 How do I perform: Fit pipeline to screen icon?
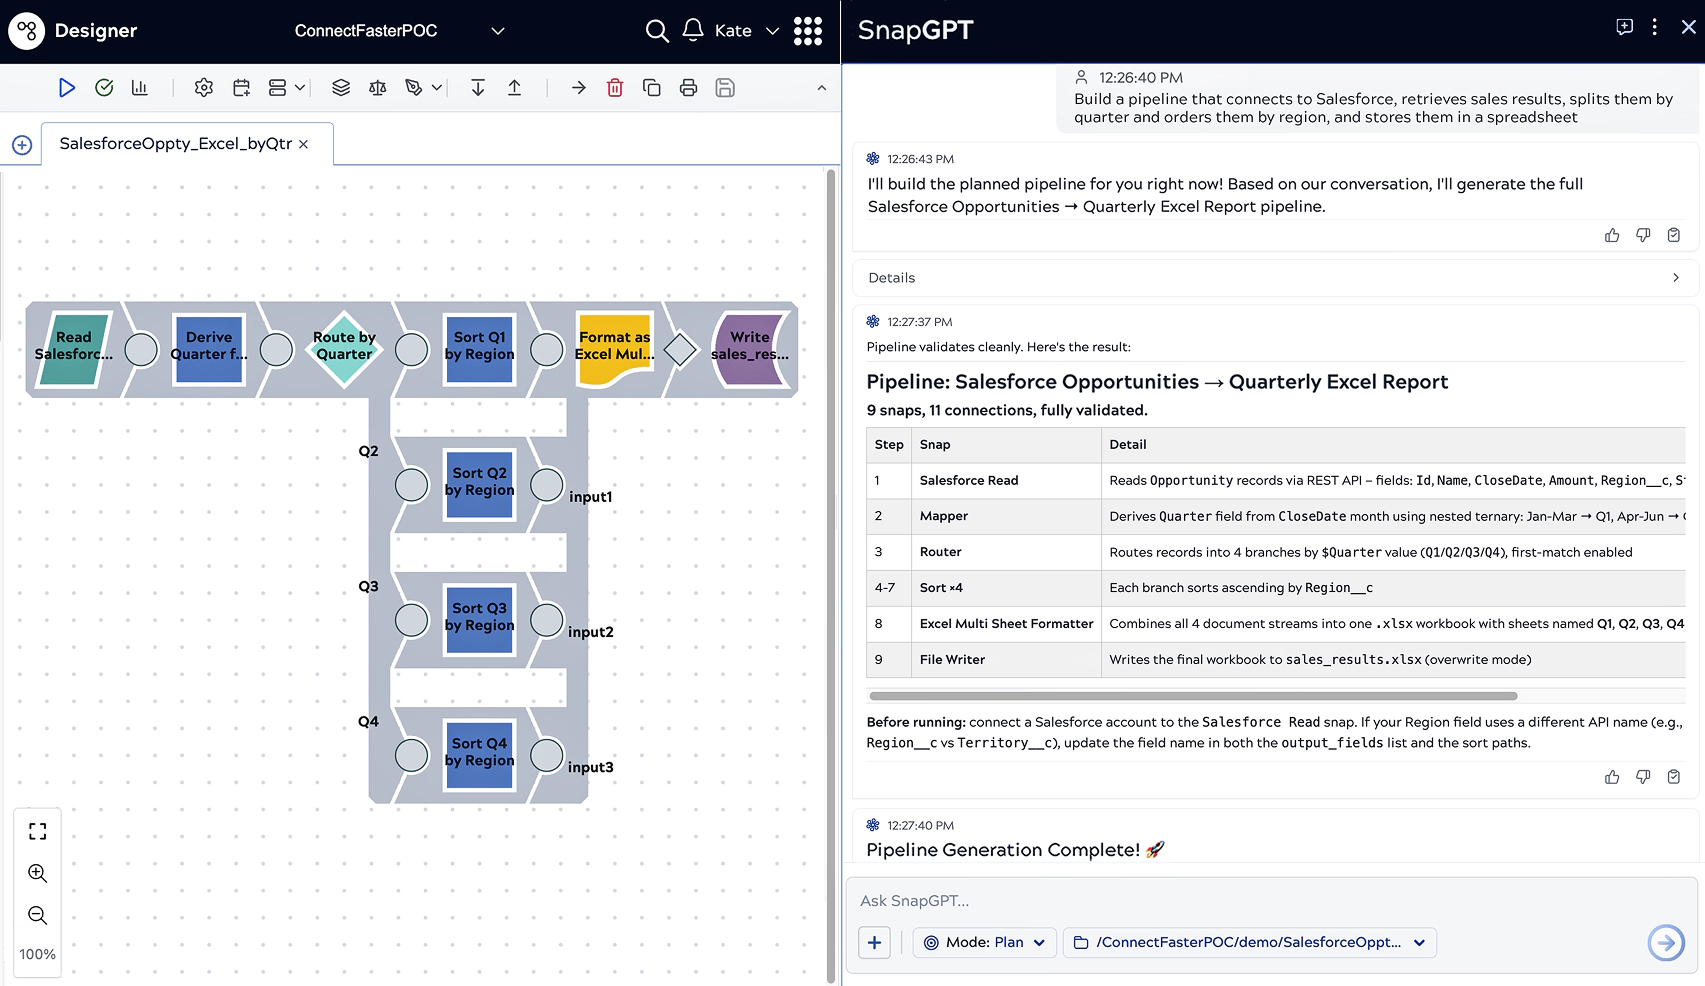click(38, 831)
